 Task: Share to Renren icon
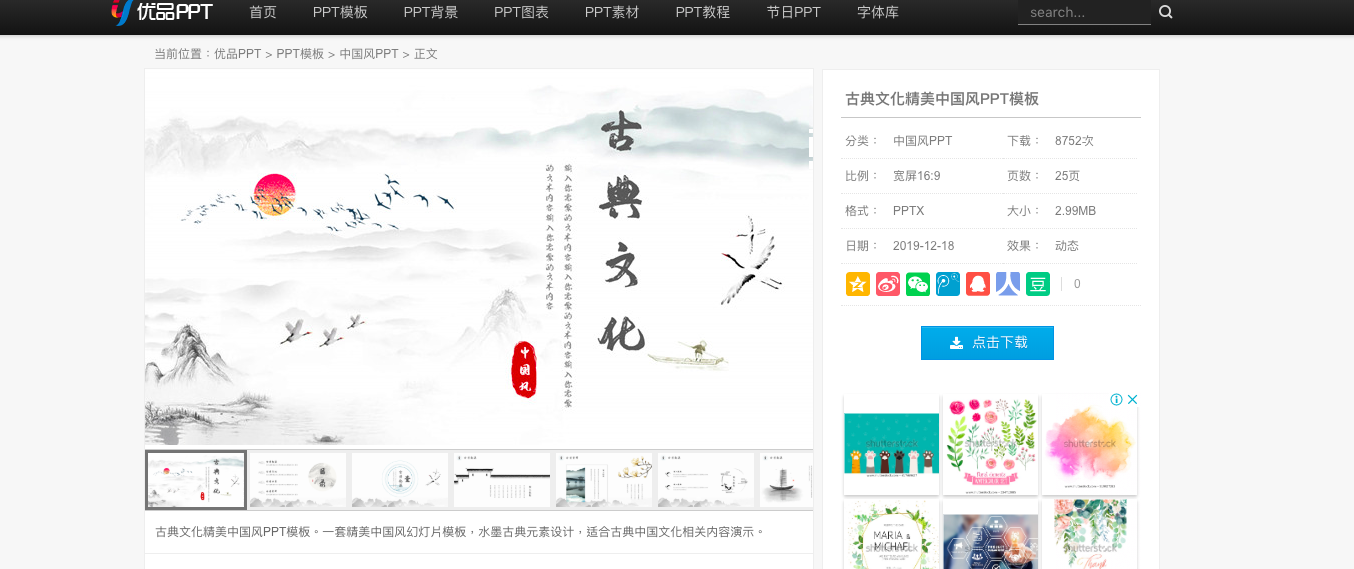[1008, 284]
